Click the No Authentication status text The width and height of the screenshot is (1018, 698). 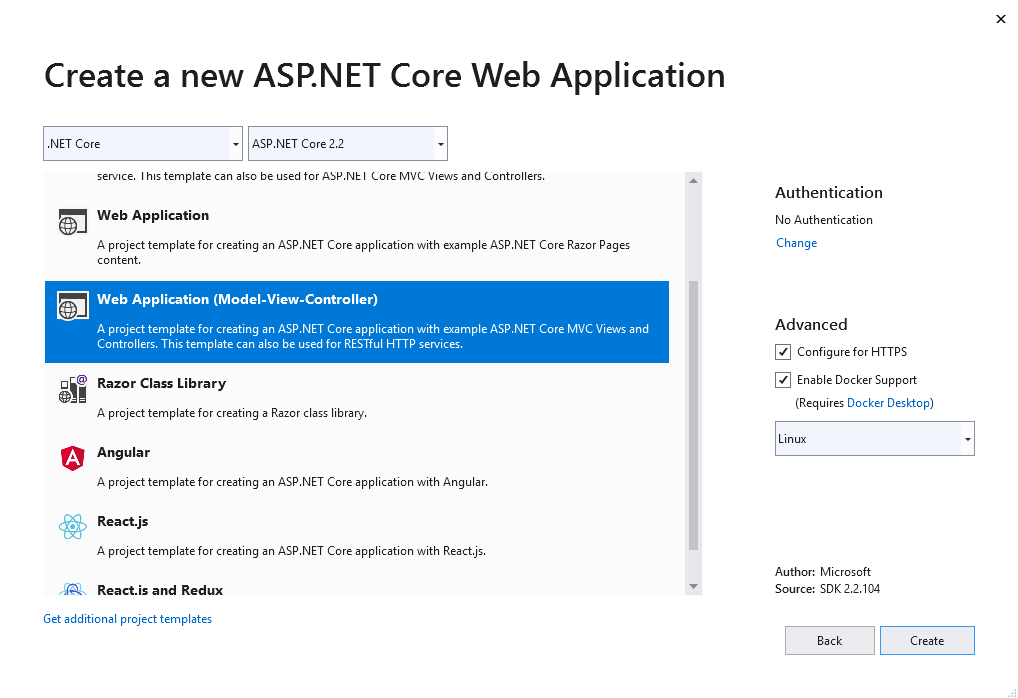click(x=824, y=220)
